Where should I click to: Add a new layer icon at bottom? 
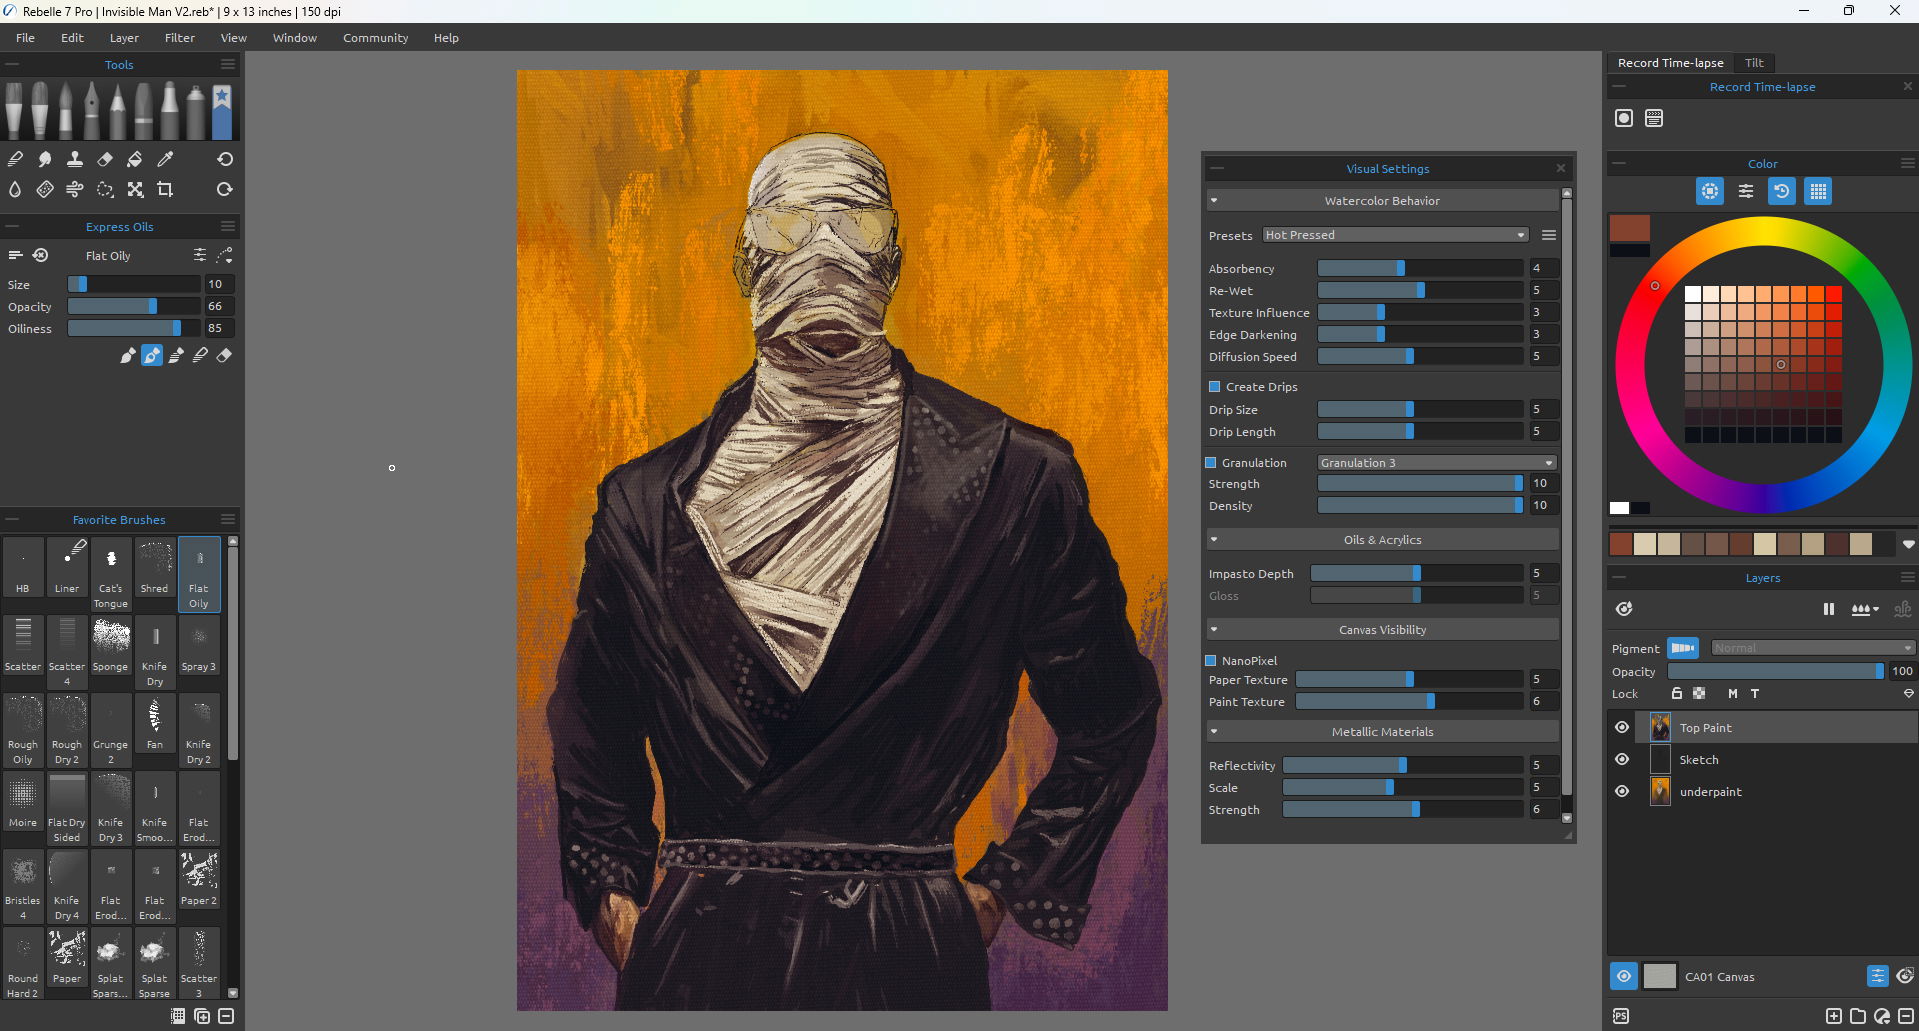pyautogui.click(x=1834, y=1016)
